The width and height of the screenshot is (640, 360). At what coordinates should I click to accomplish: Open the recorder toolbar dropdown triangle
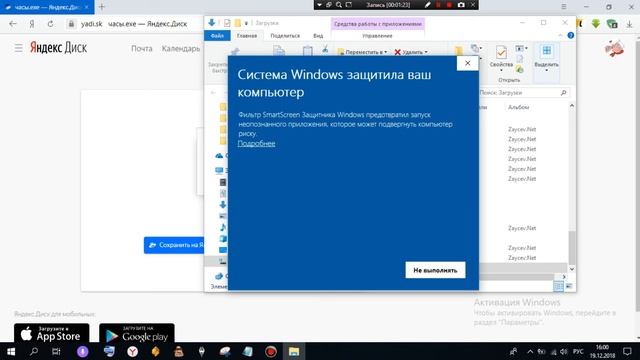click(319, 5)
